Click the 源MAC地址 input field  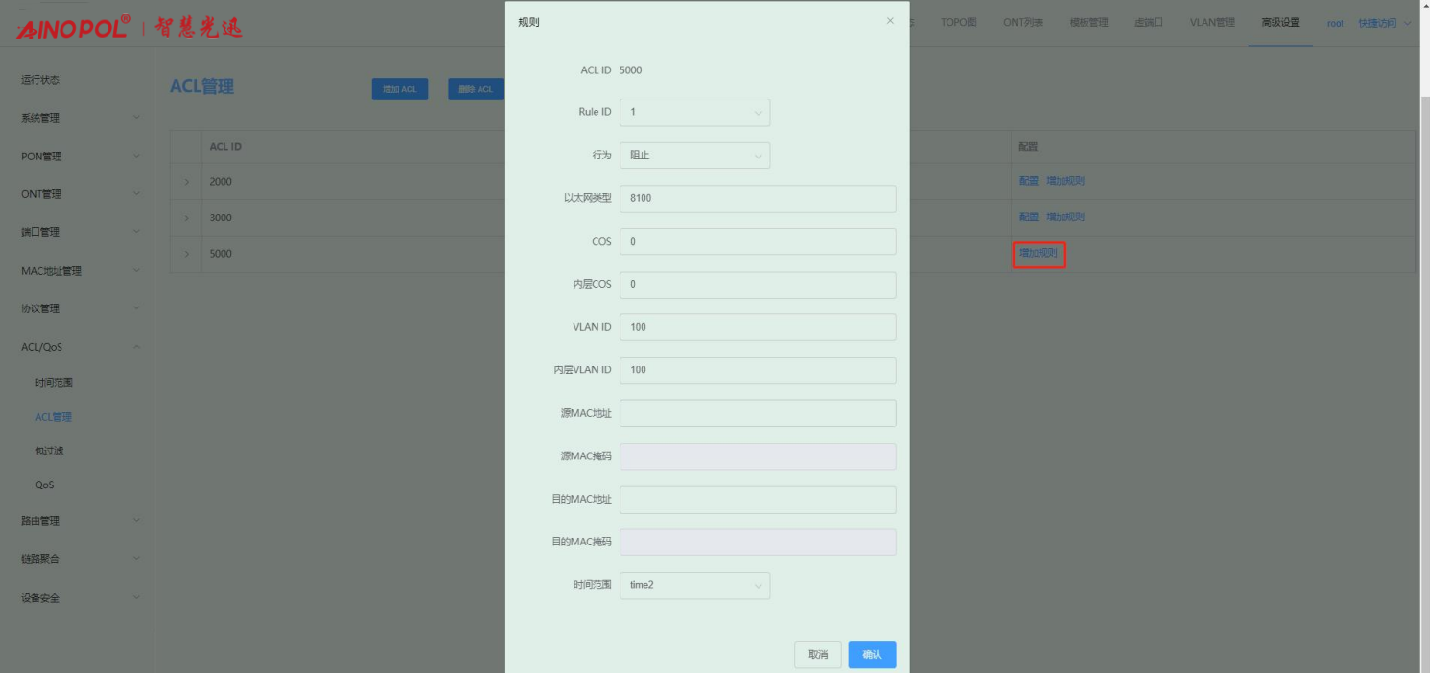[757, 413]
